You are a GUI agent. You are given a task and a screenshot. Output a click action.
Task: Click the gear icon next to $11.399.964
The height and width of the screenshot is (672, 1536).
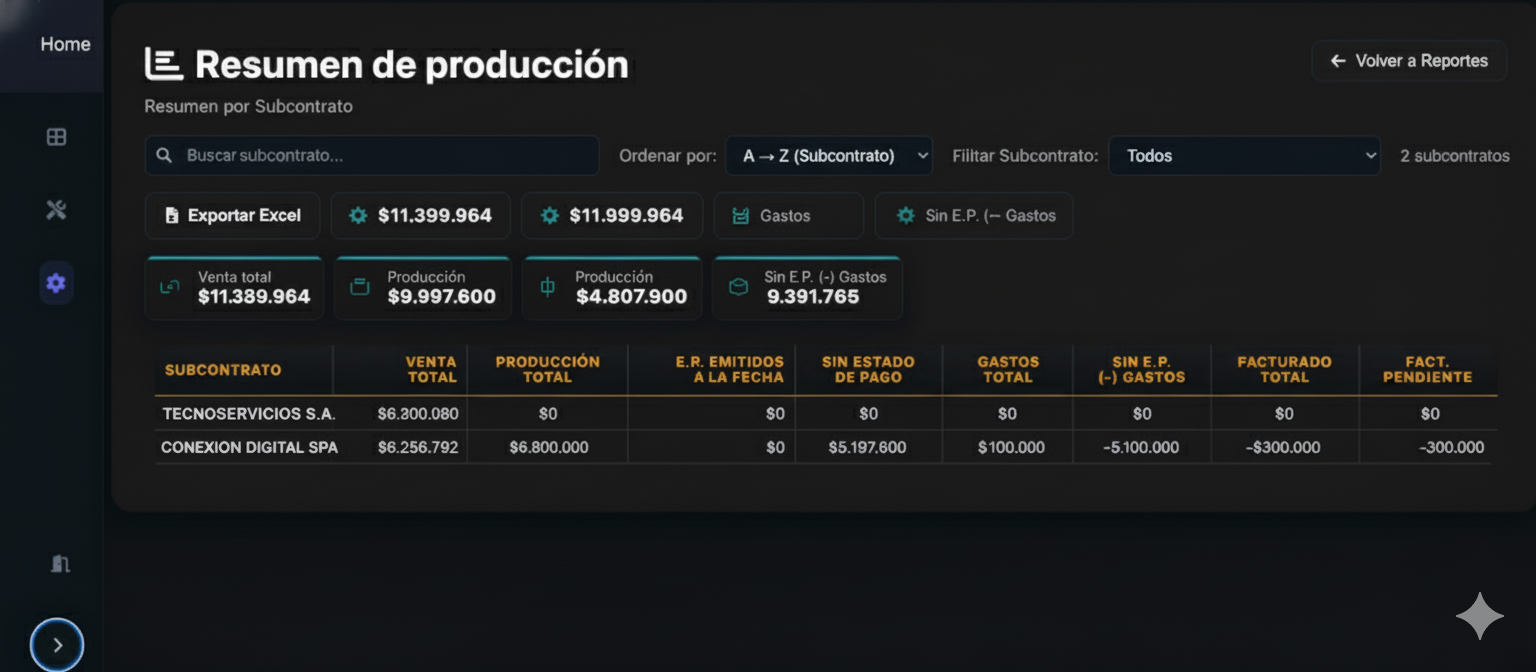pyautogui.click(x=358, y=215)
